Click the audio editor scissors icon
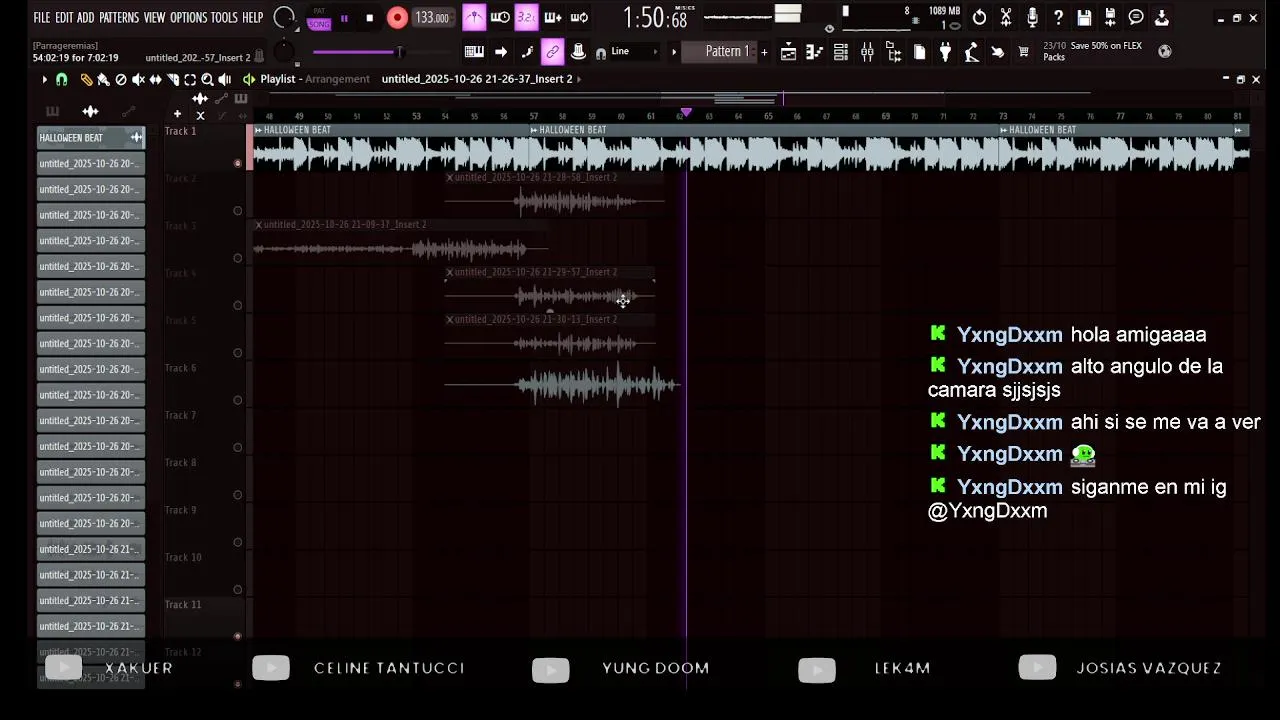Image resolution: width=1280 pixels, height=720 pixels. pyautogui.click(x=1006, y=18)
